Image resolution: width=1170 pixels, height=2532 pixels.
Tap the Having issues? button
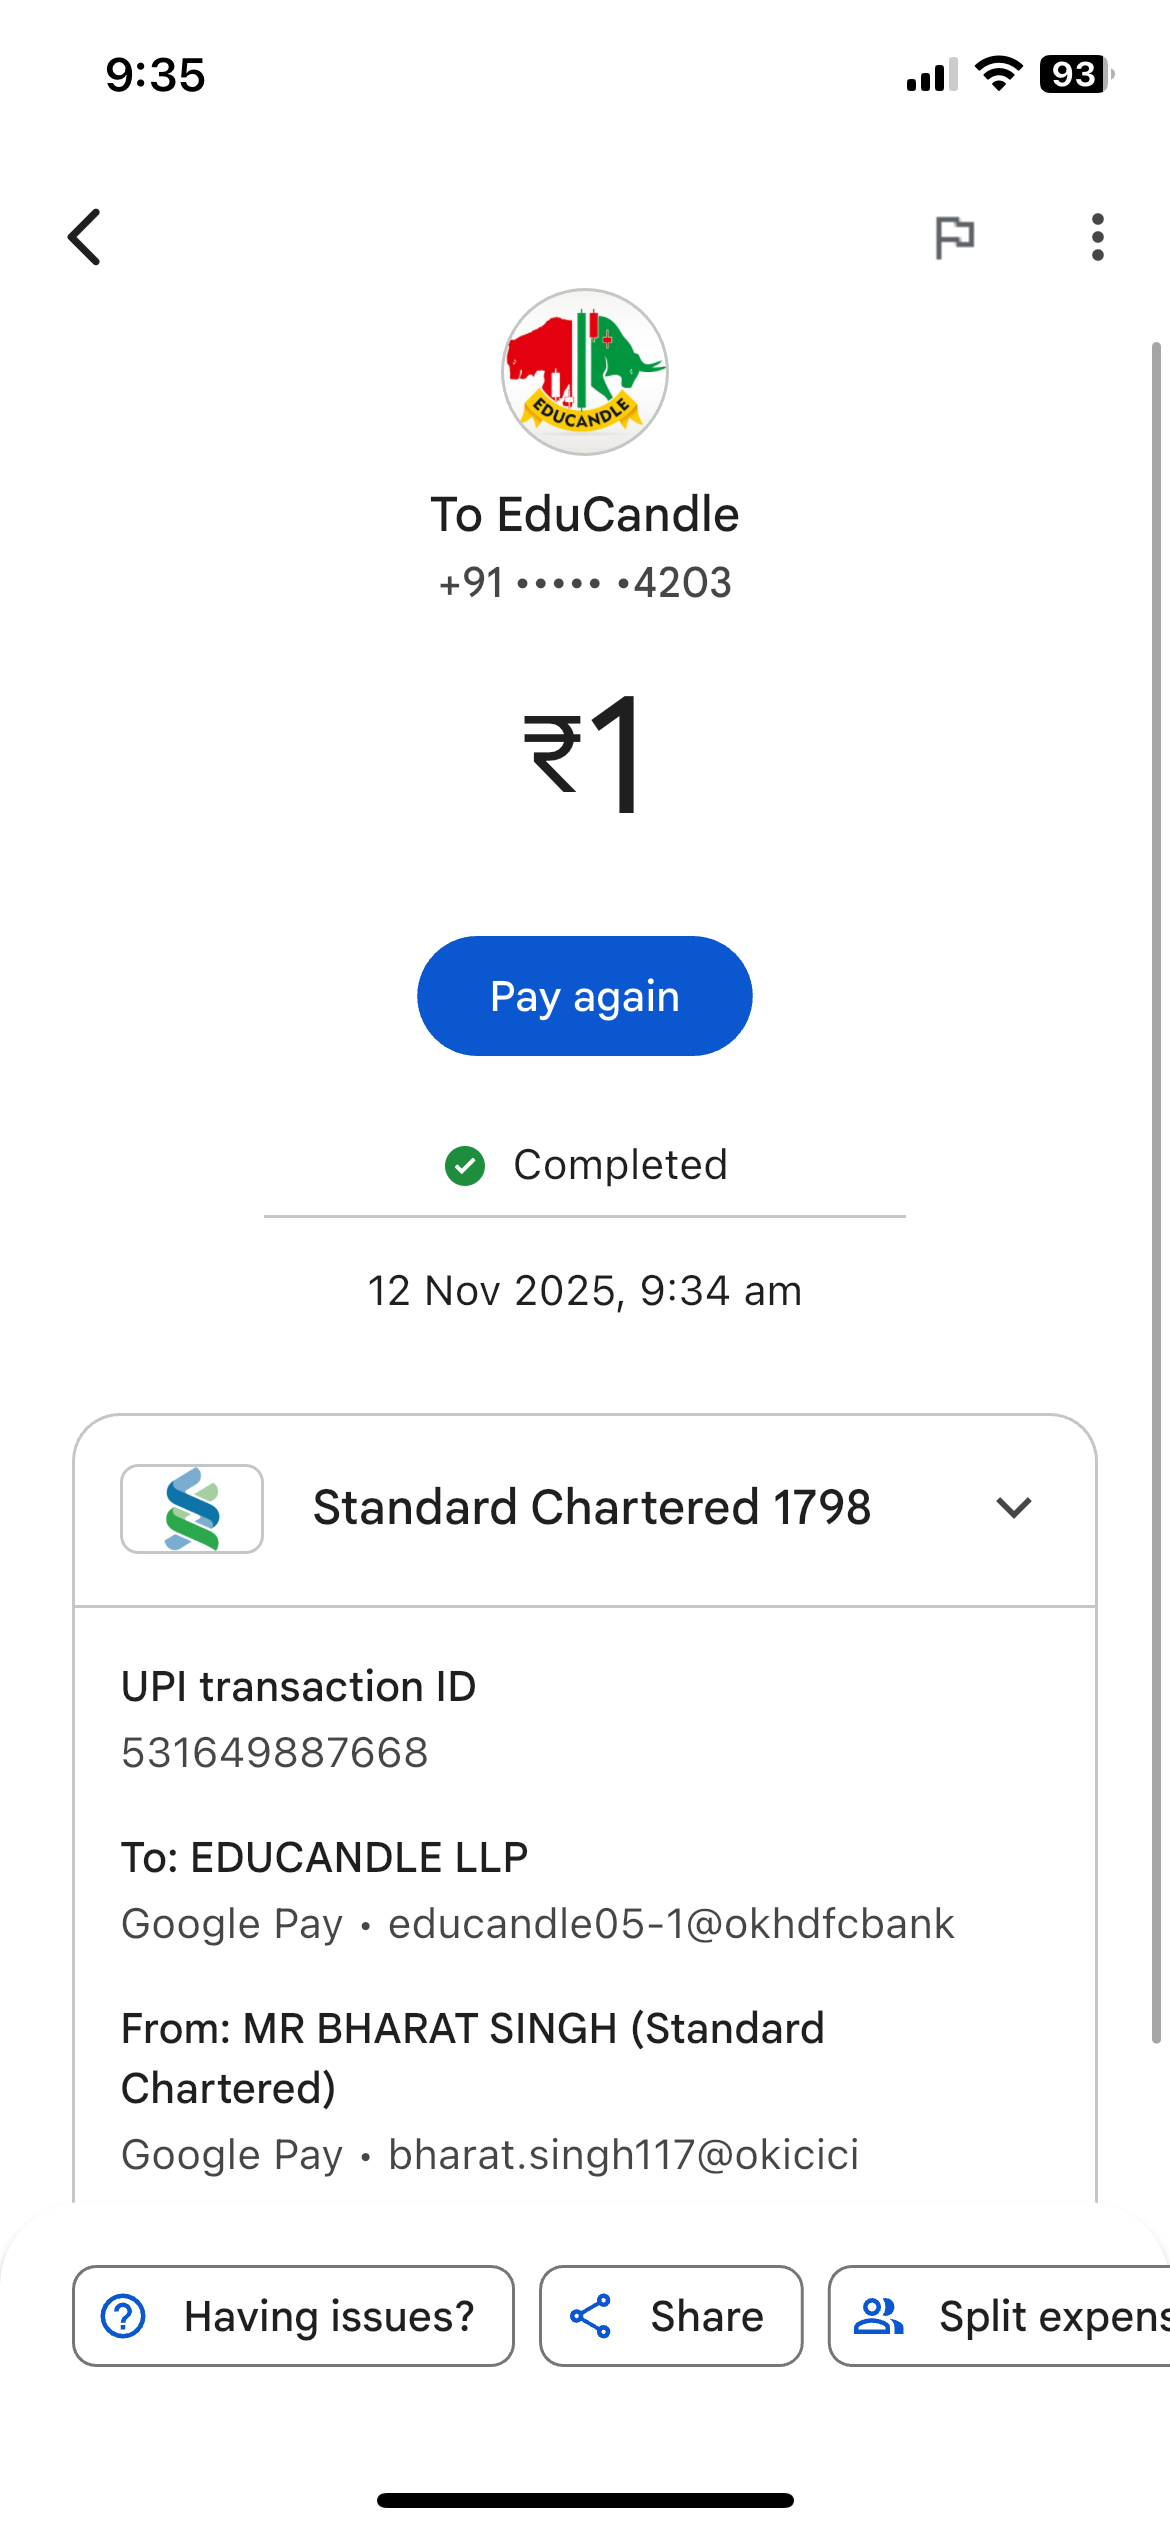(x=293, y=2316)
